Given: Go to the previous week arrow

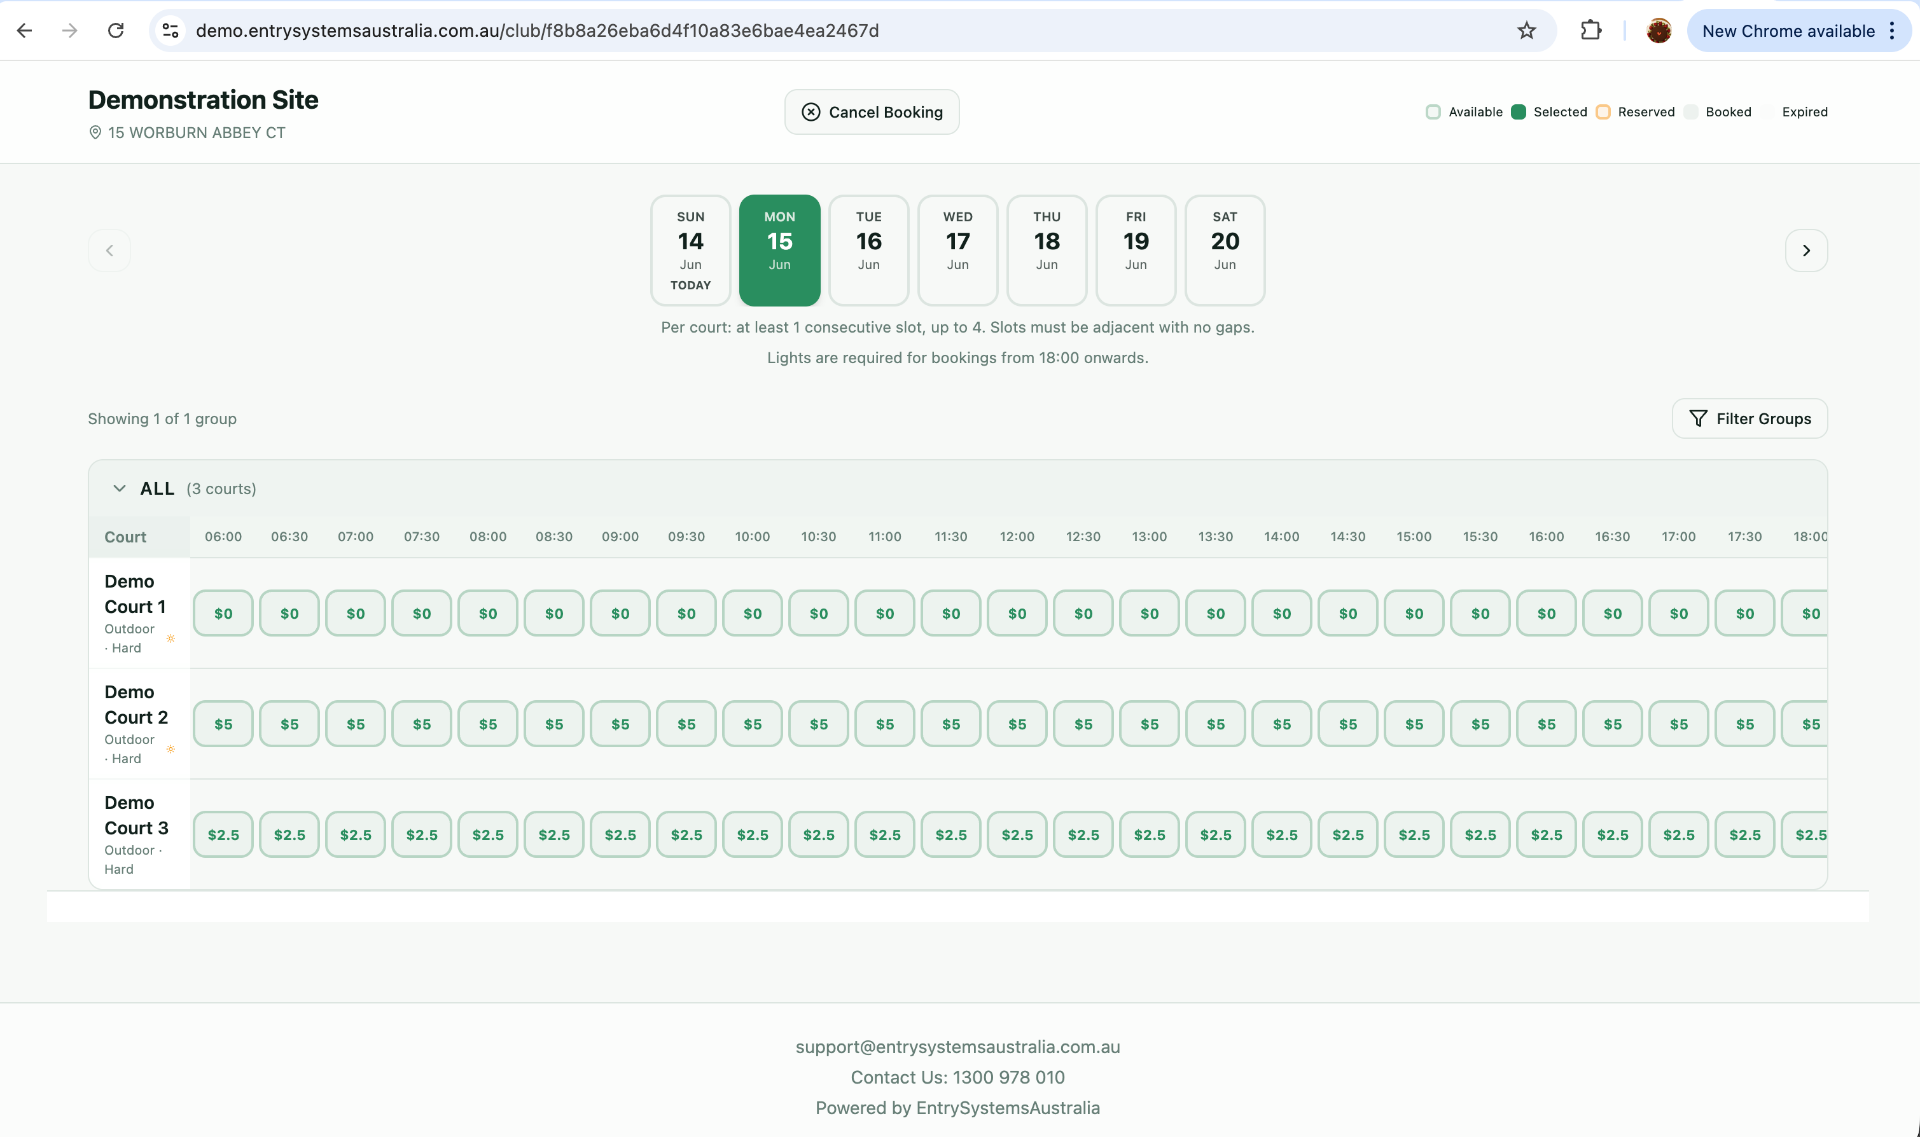Looking at the screenshot, I should [110, 250].
